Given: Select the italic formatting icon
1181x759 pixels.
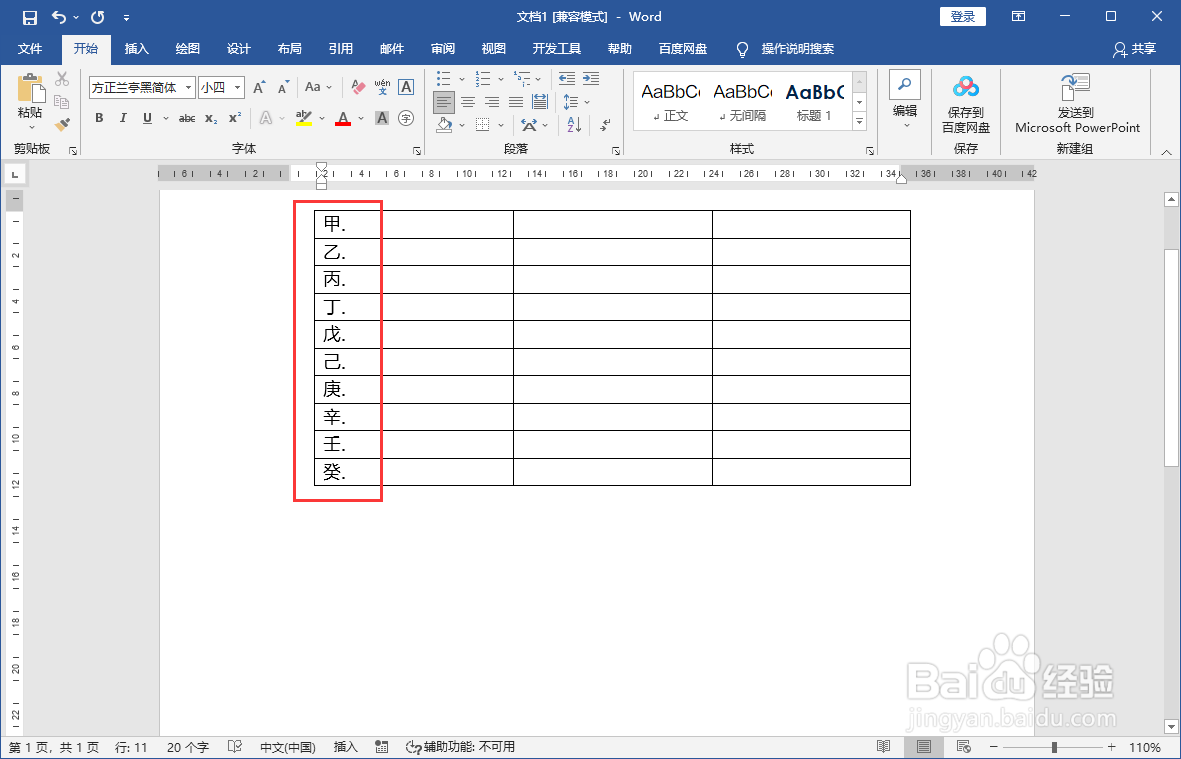Looking at the screenshot, I should pos(122,118).
